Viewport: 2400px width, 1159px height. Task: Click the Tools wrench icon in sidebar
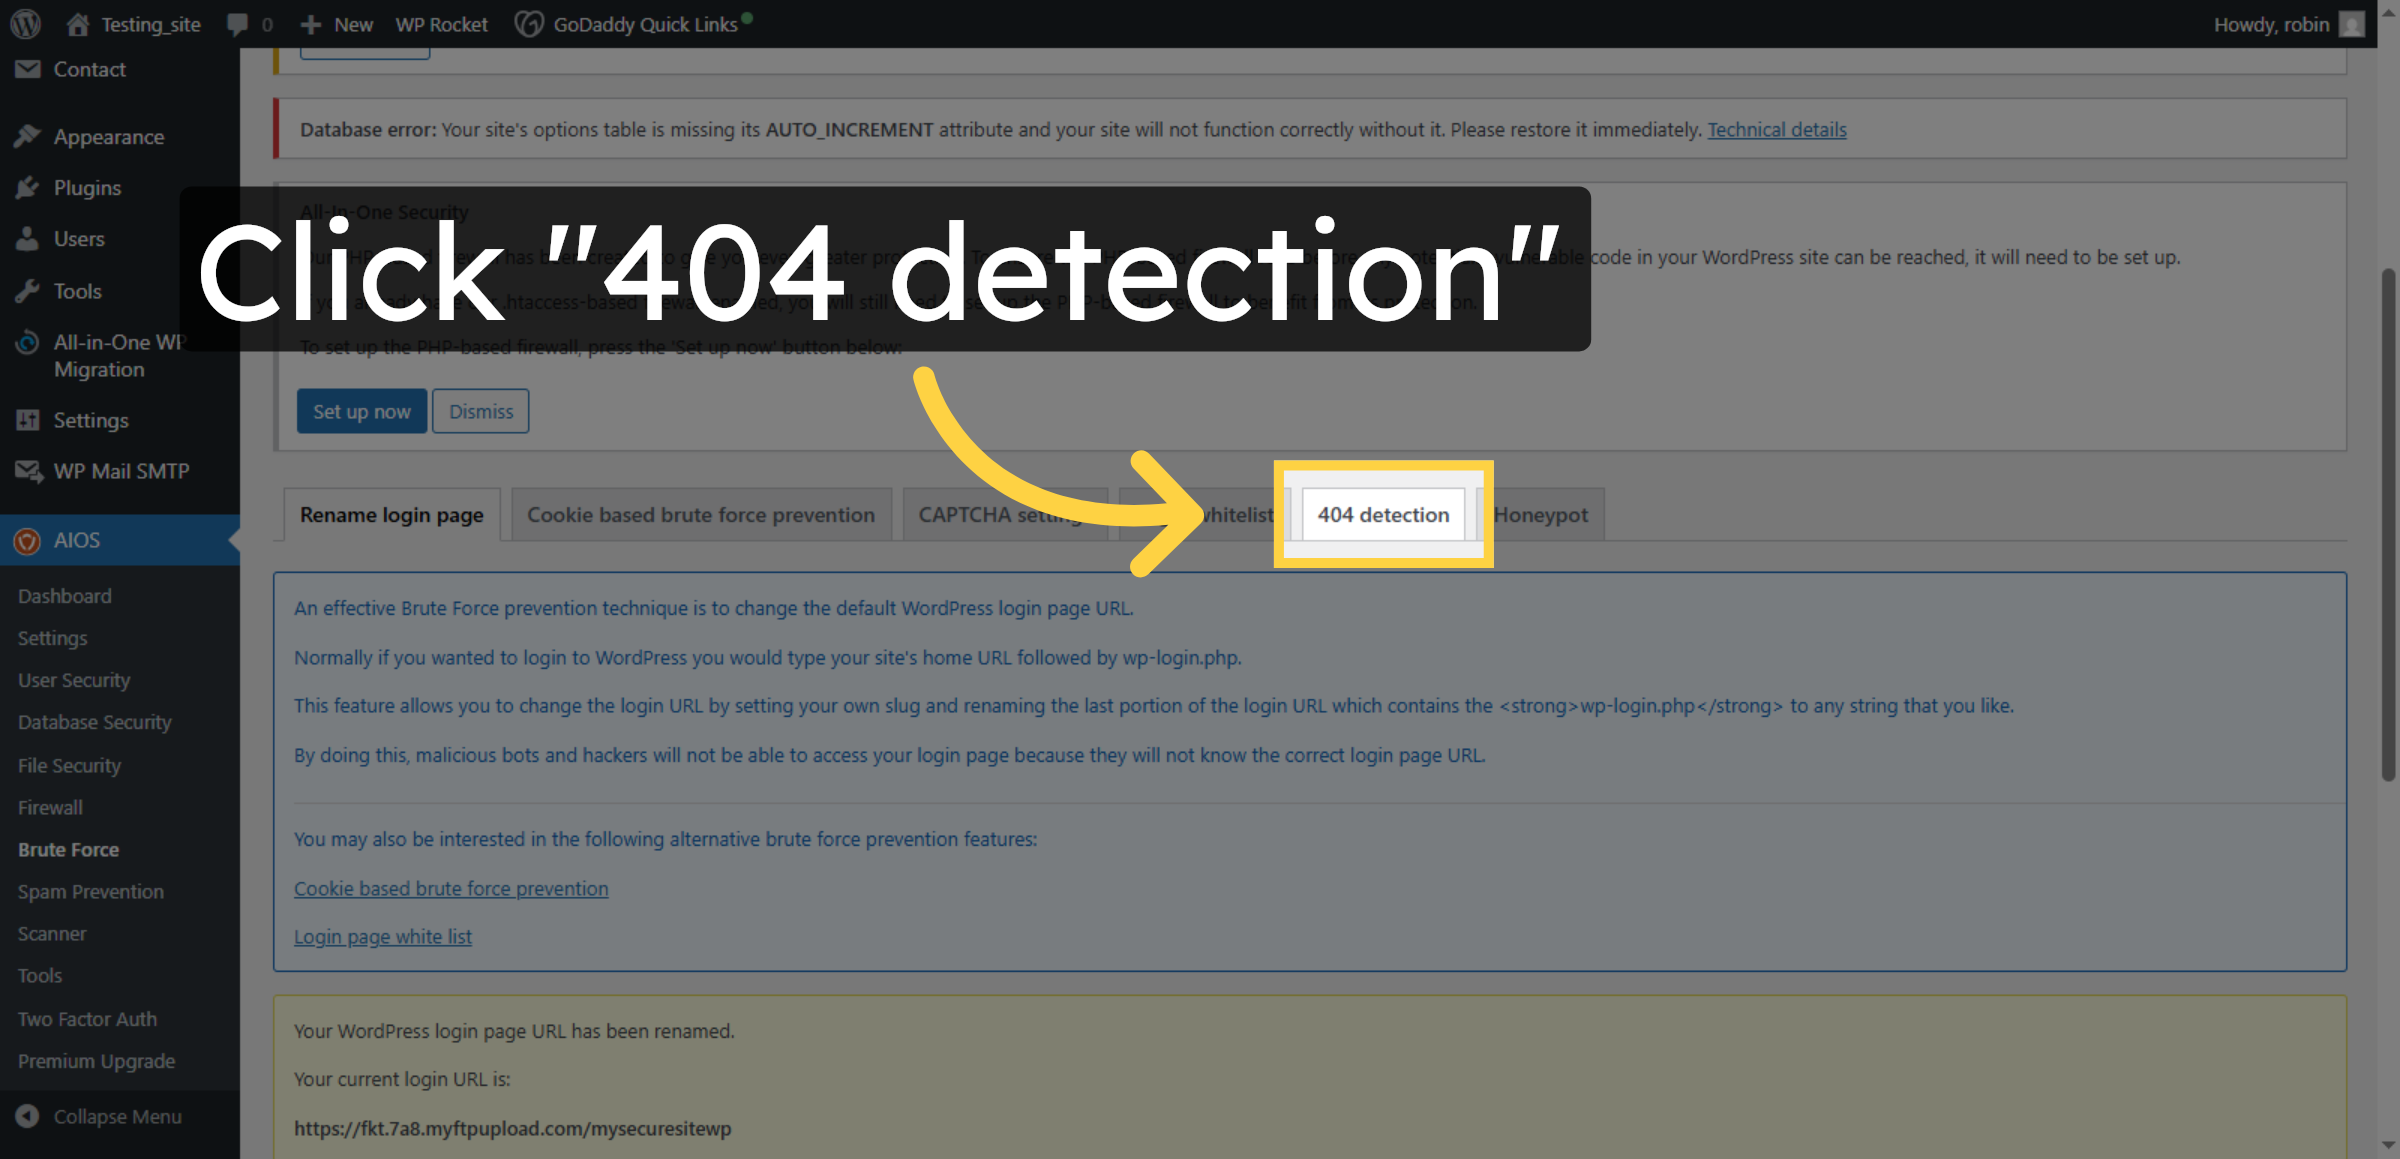pos(27,290)
